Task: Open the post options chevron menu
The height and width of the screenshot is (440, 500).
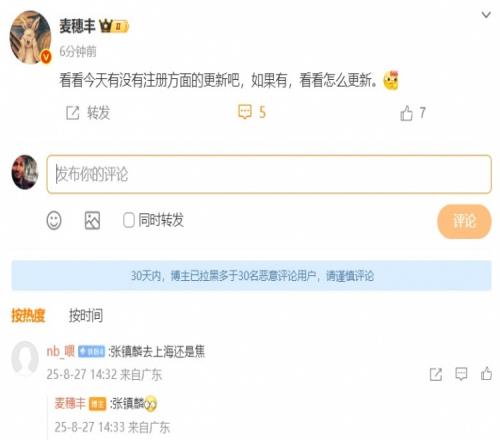Action: coord(486,15)
